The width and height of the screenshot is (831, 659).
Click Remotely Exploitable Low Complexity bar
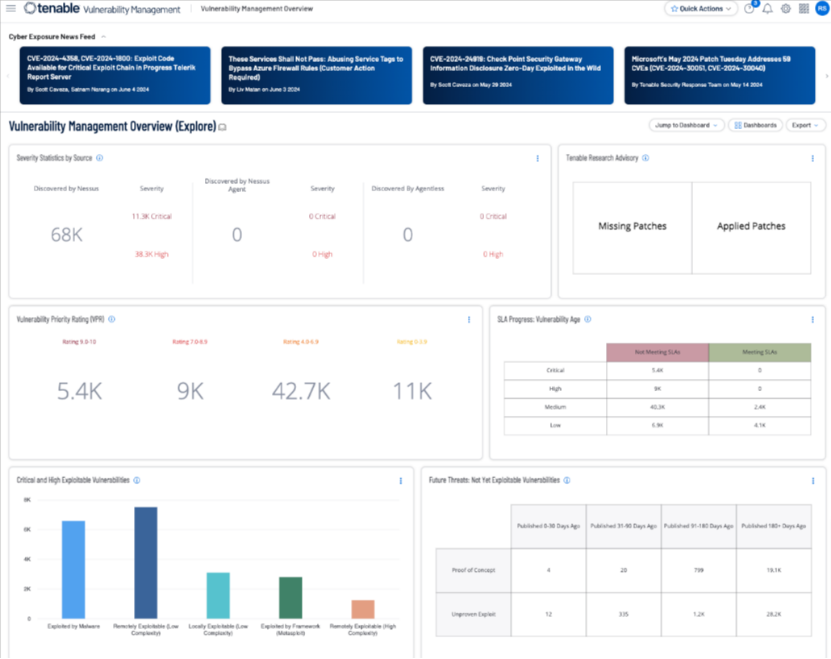(146, 563)
